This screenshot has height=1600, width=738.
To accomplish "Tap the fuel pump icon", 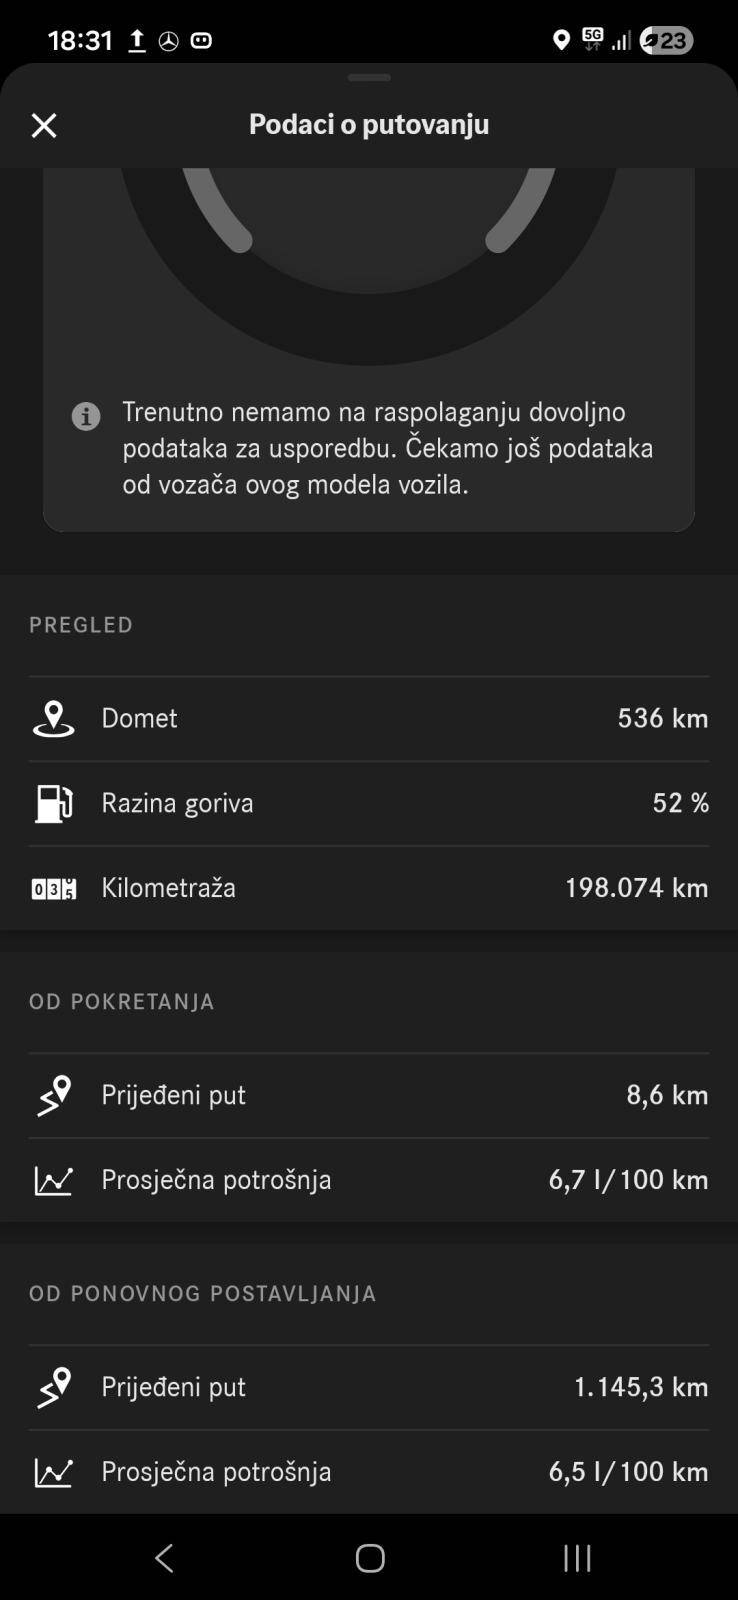I will coord(54,803).
